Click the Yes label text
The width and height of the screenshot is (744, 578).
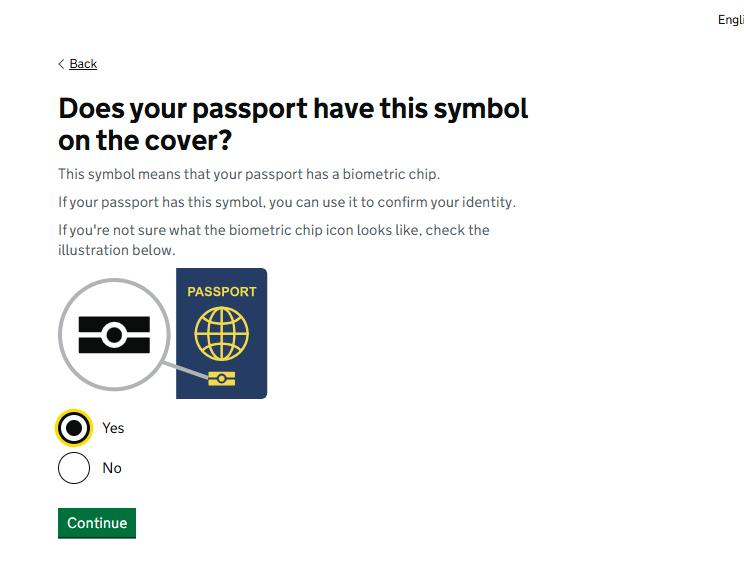tap(113, 428)
